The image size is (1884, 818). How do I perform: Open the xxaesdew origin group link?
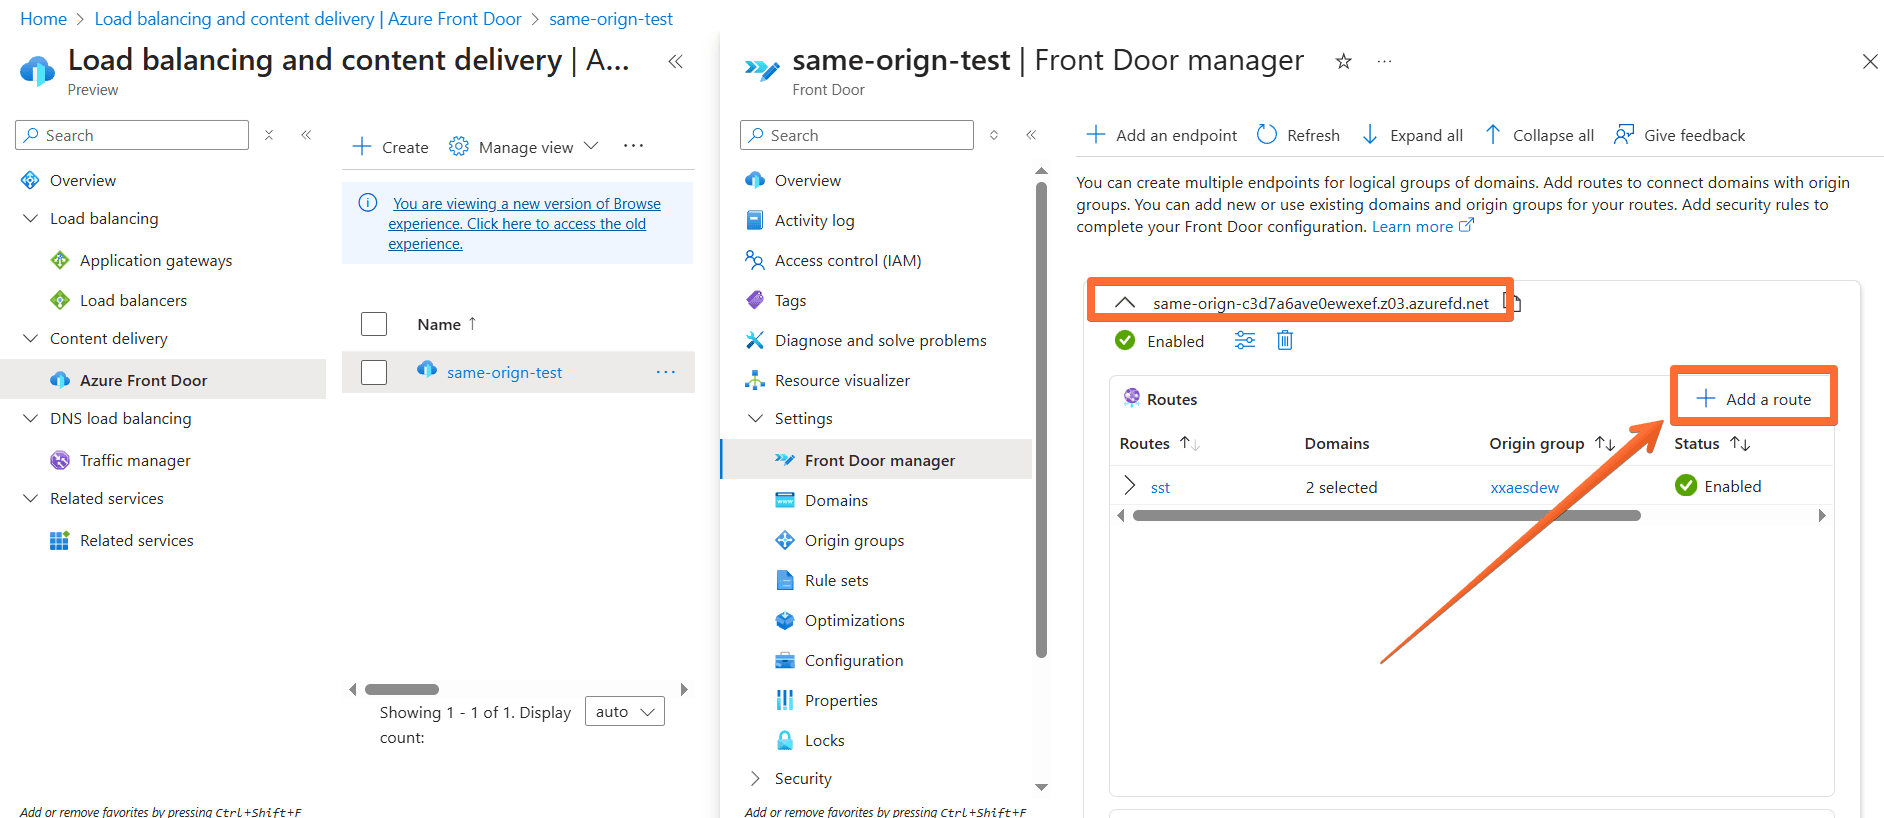1524,487
